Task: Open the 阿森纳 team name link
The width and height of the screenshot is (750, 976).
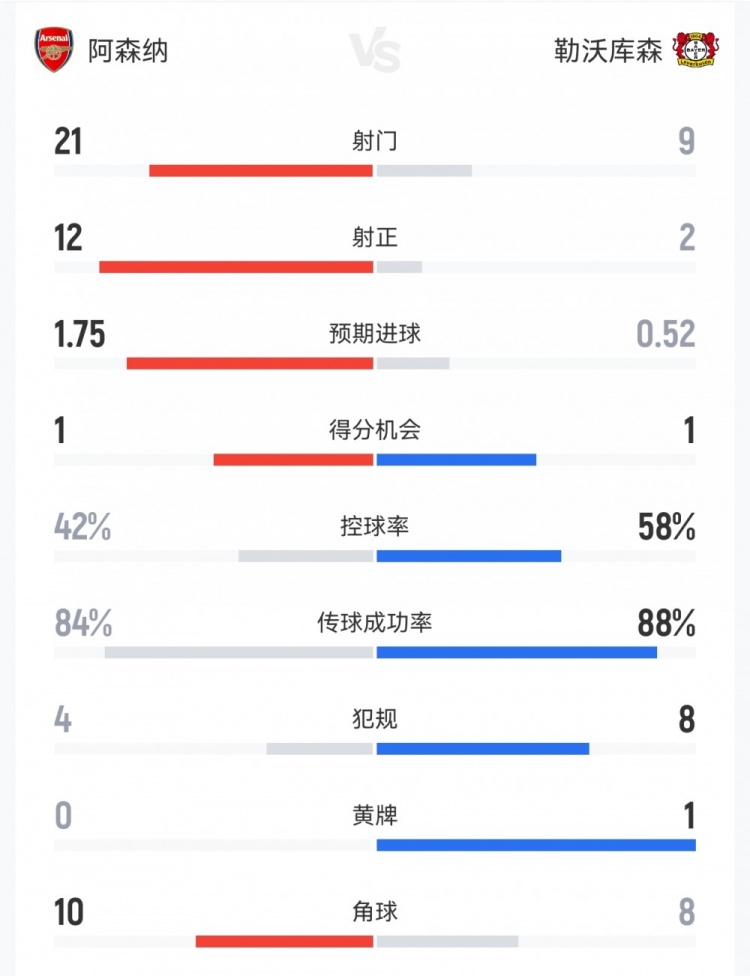Action: (128, 51)
